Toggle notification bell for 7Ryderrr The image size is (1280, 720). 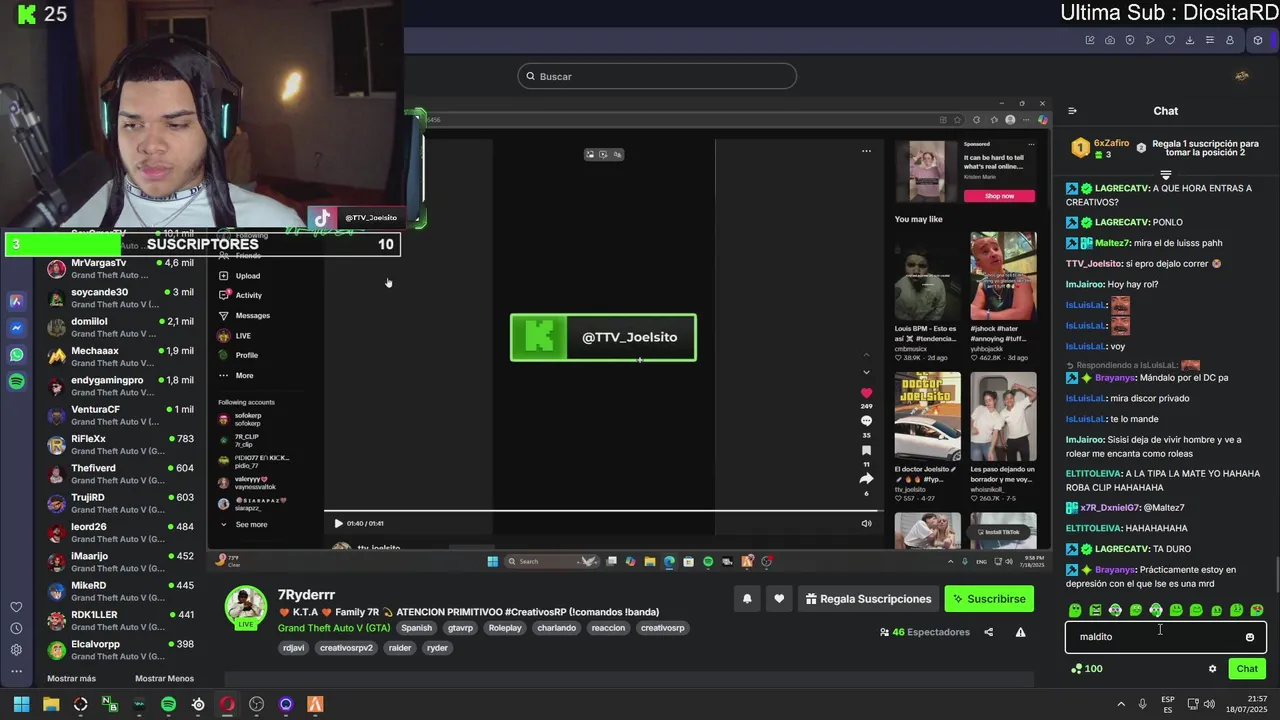click(746, 599)
